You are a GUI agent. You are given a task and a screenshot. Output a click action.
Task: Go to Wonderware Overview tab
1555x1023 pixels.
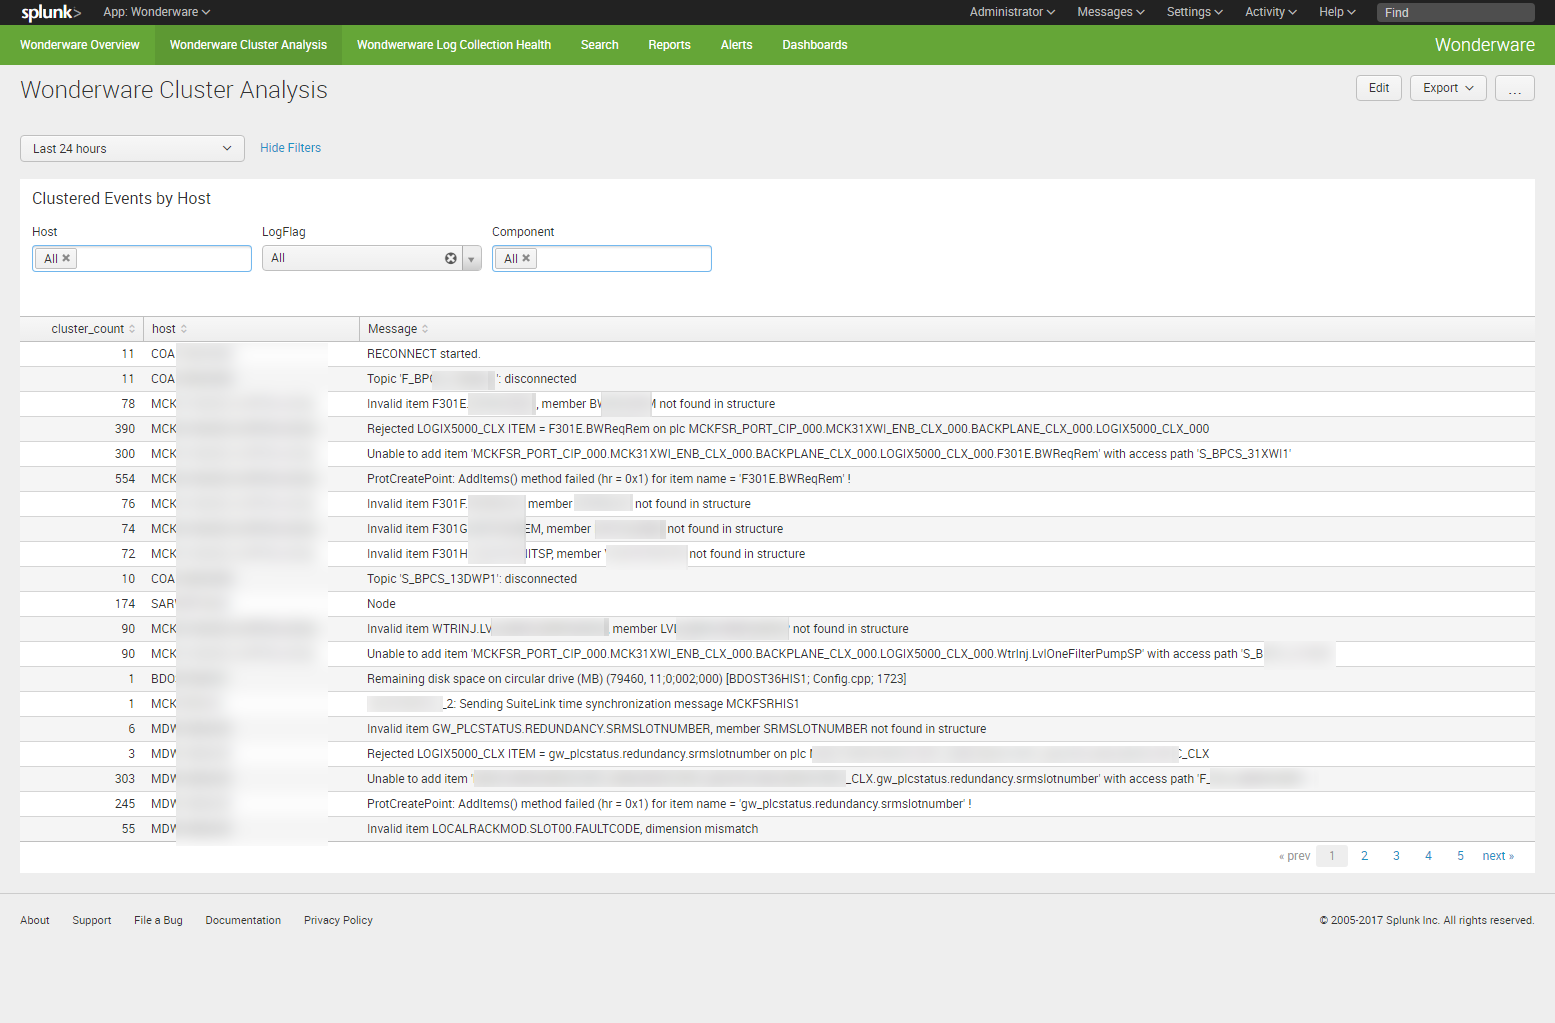click(x=80, y=45)
